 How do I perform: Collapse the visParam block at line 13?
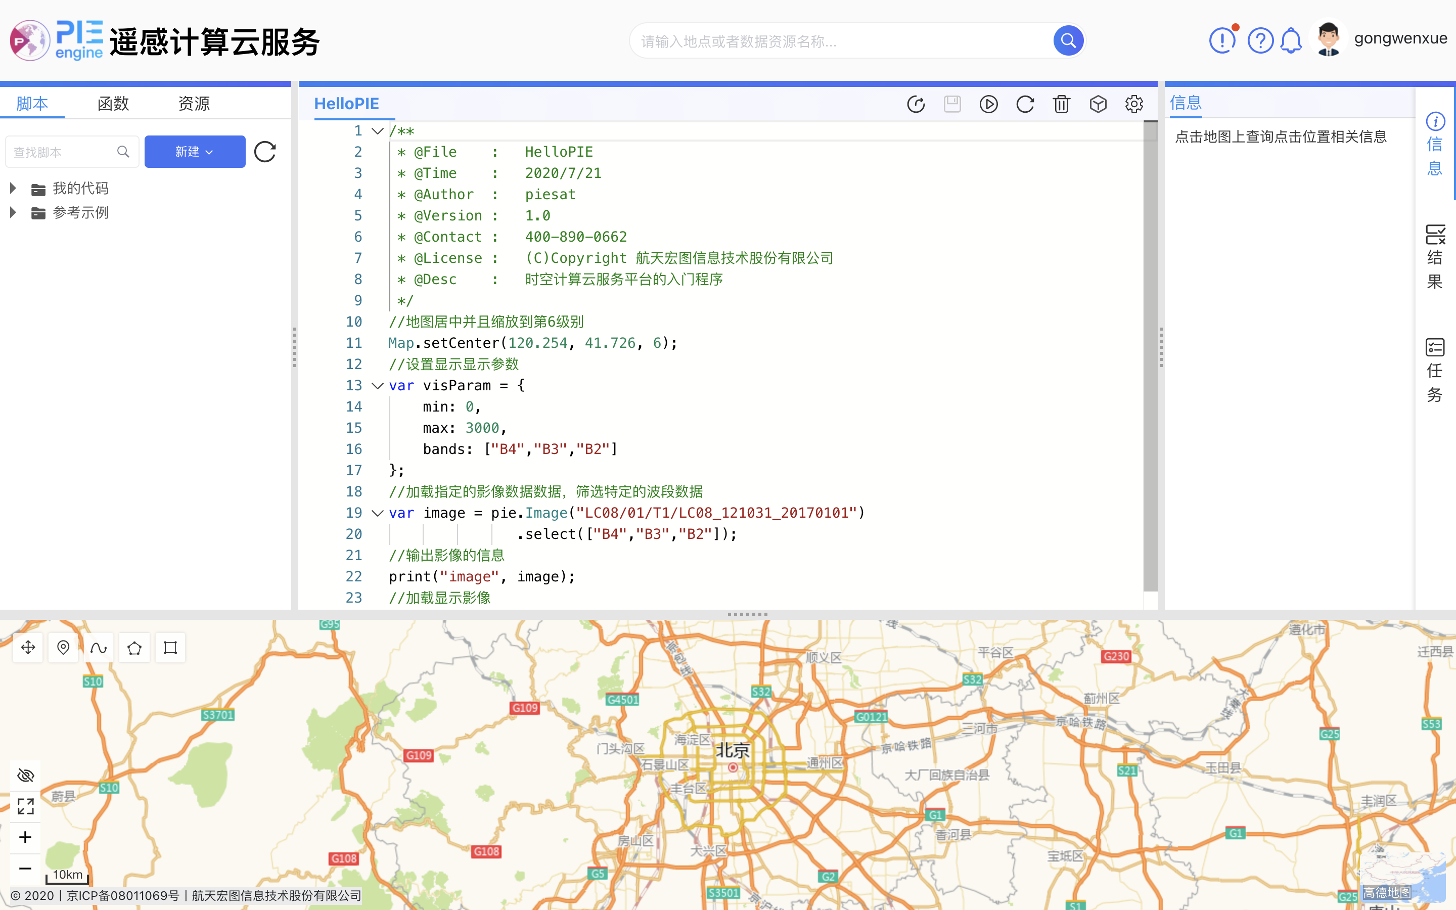[377, 385]
